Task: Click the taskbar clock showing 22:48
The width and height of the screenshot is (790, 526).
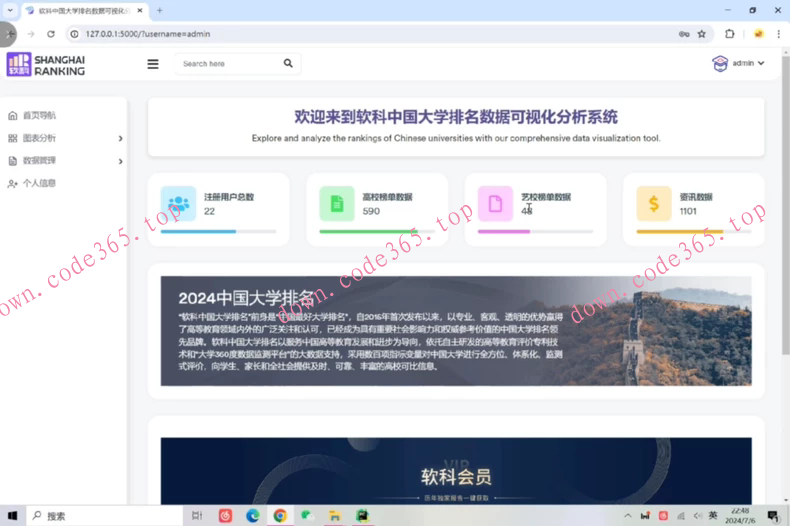Action: [x=740, y=515]
